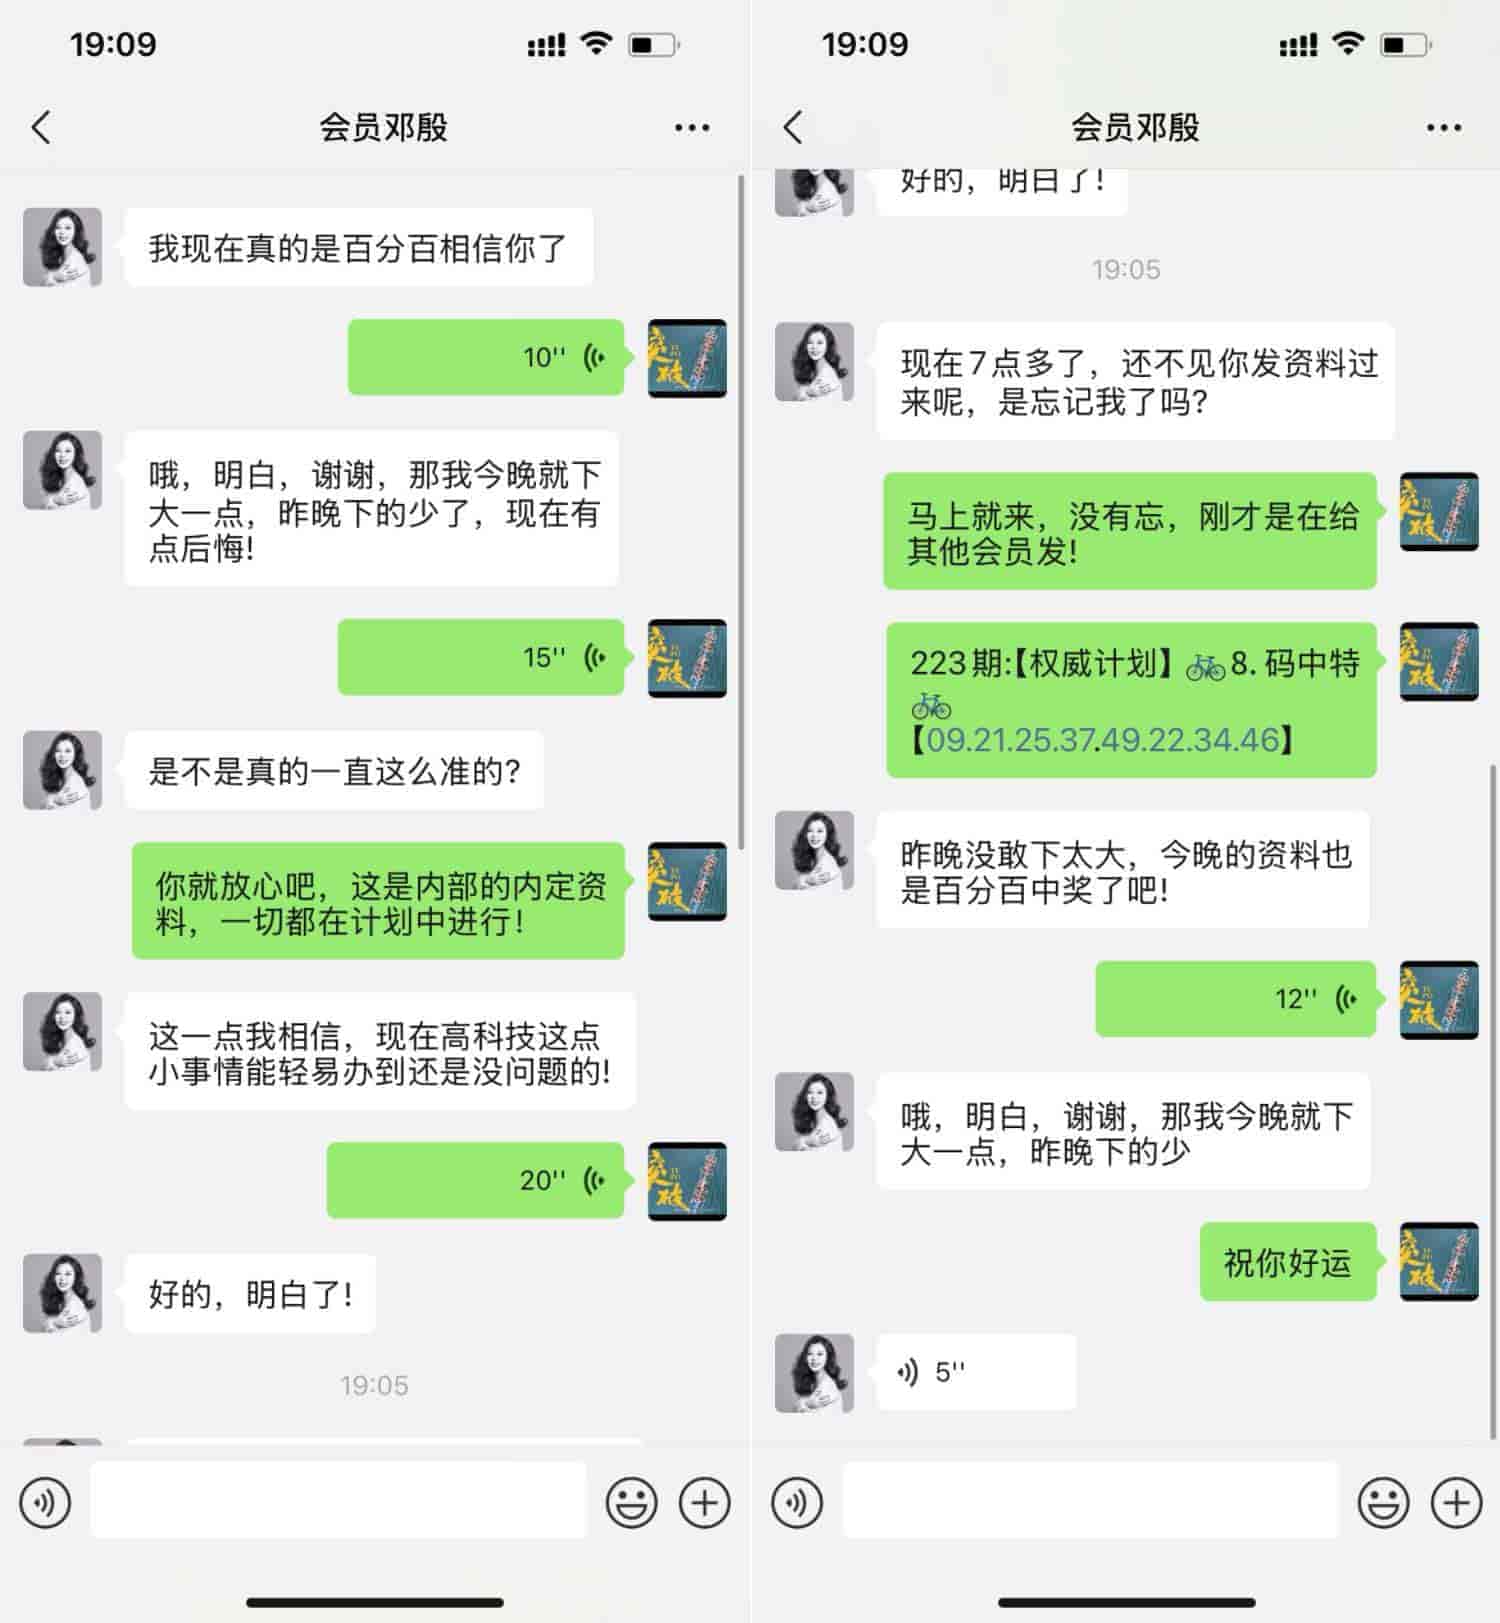Image resolution: width=1500 pixels, height=1623 pixels.
Task: Play the 20-second green voice message
Action: (x=476, y=1180)
